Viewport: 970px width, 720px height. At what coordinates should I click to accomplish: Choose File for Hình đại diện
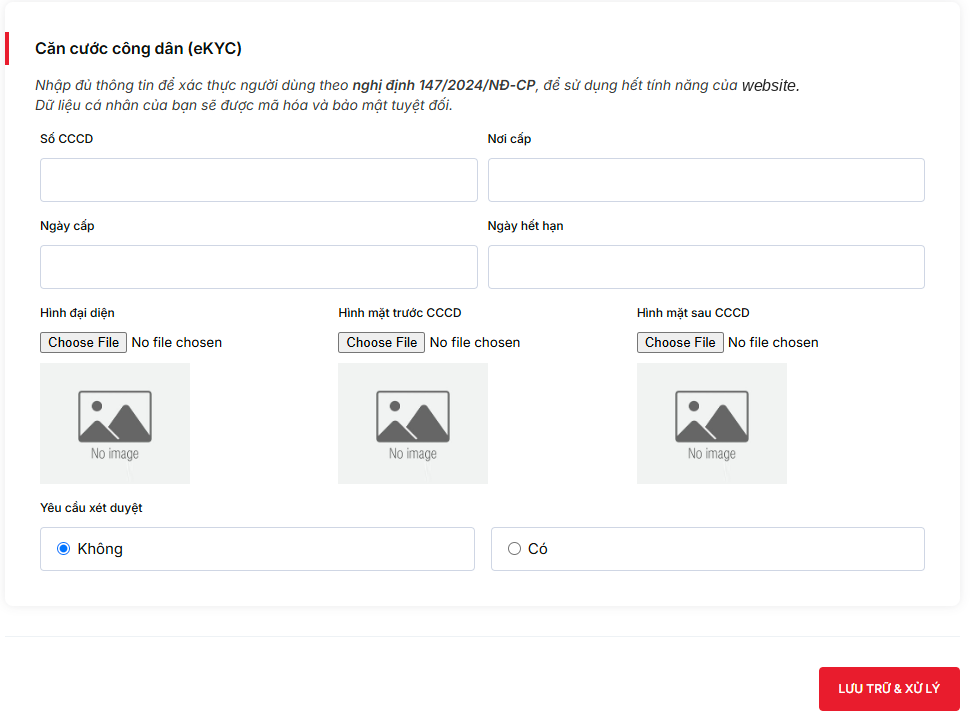(84, 343)
